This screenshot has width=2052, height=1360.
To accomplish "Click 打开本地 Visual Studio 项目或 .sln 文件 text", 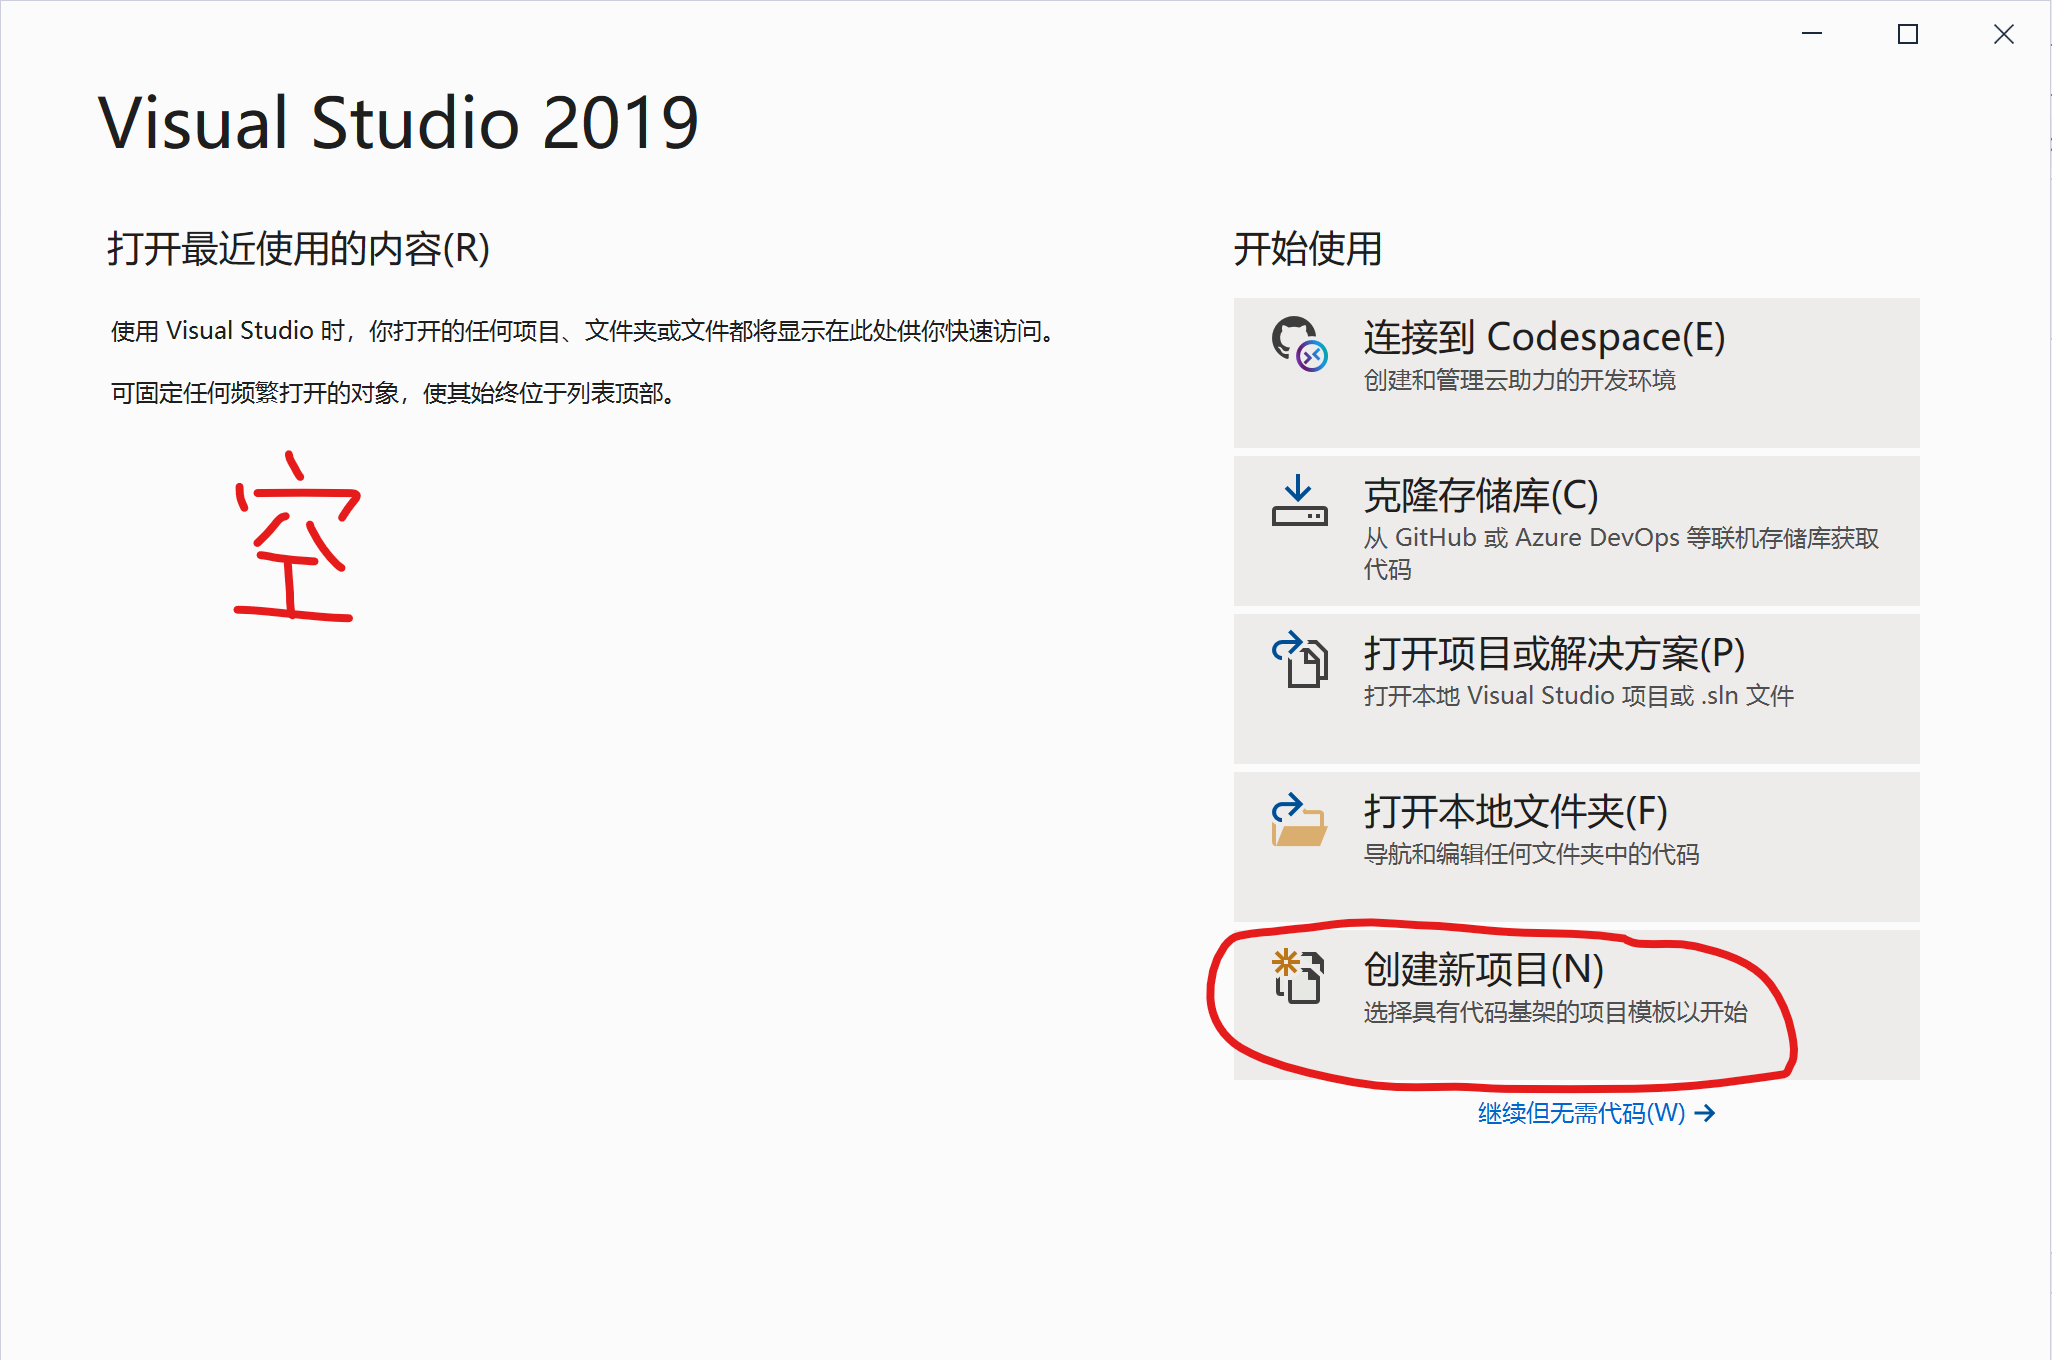I will (1578, 696).
